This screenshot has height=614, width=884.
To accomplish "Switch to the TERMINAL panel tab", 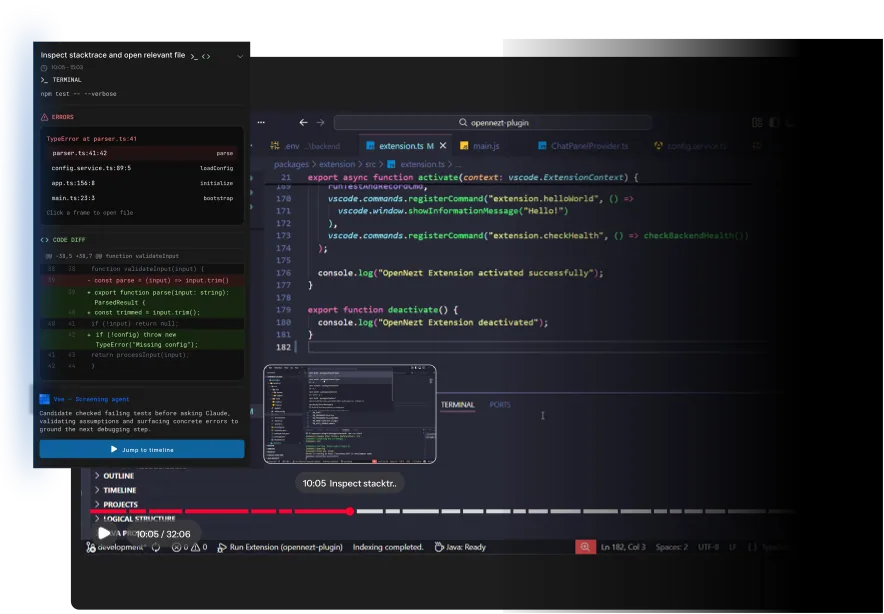I will click(457, 405).
